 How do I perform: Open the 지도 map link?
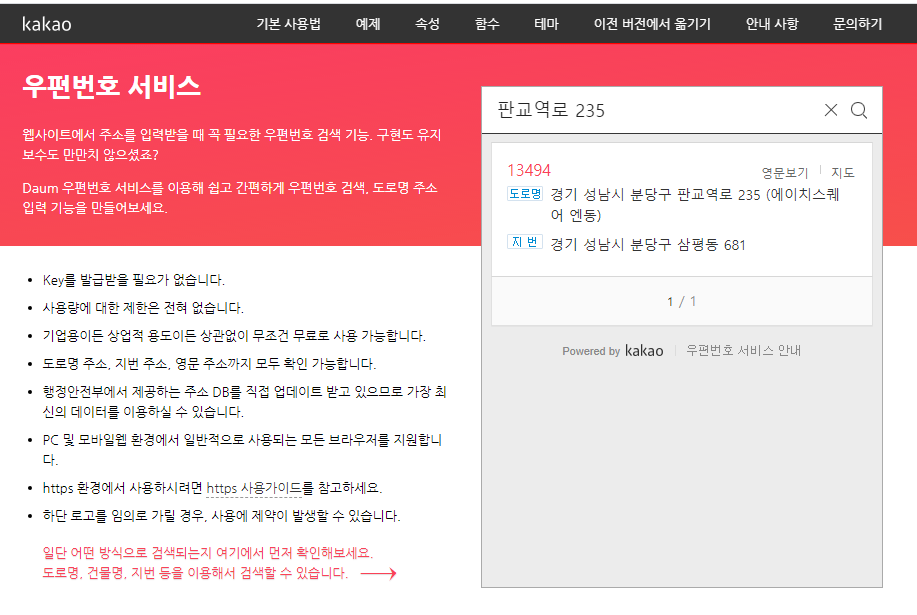coord(843,173)
